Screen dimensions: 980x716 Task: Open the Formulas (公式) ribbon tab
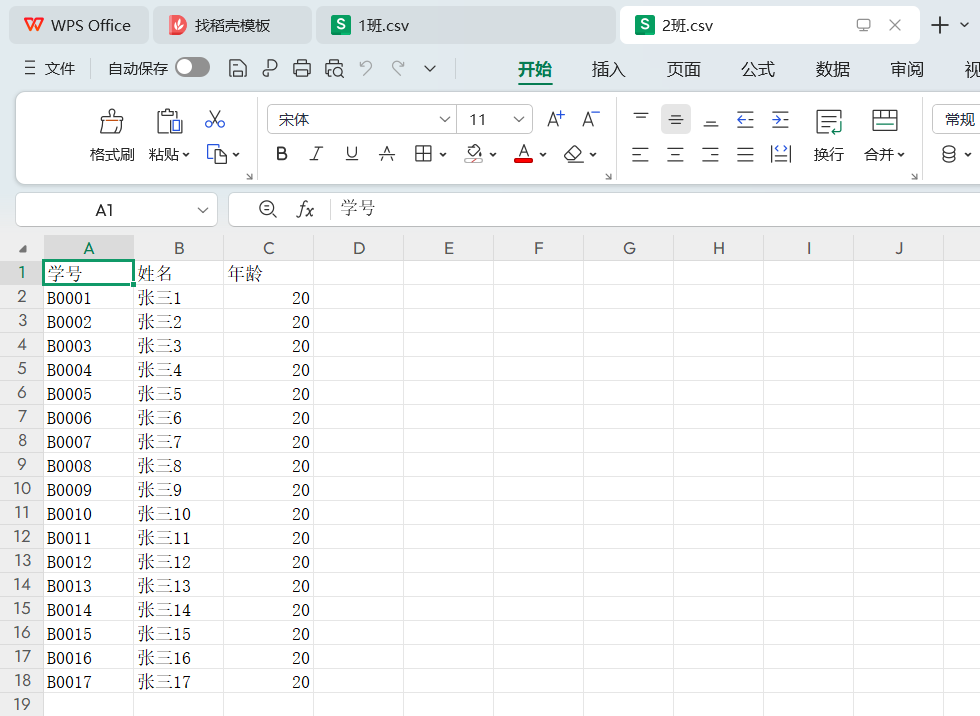coord(758,69)
